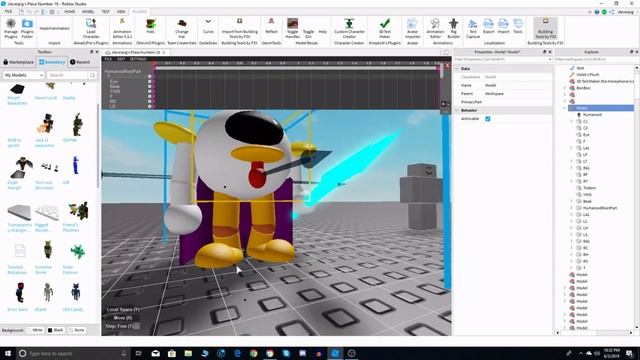The height and width of the screenshot is (360, 640).
Task: Click Toggle Handles in Model Resize
Action: click(x=292, y=28)
